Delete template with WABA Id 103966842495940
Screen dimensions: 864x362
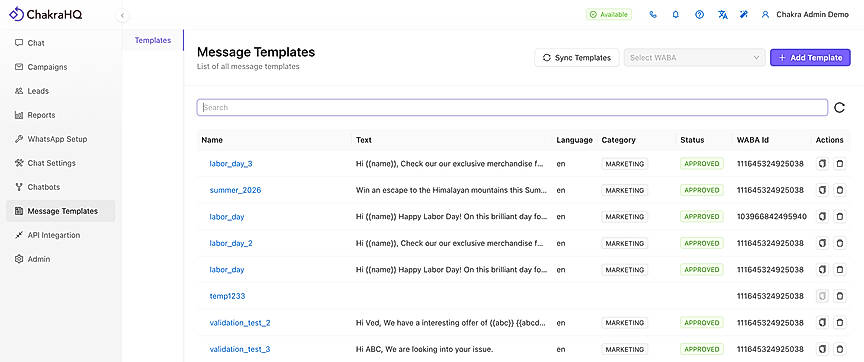[839, 217]
